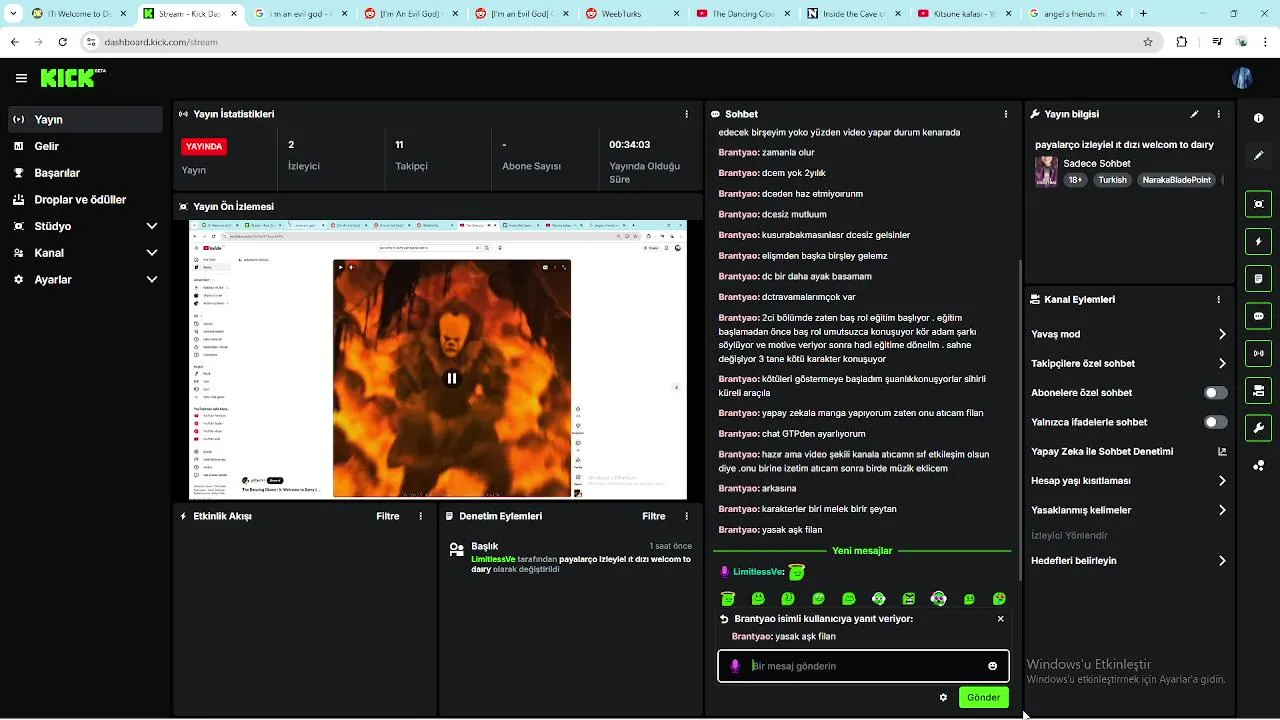Open Yapay Zeka ile Sohbet Denetimi link
The height and width of the screenshot is (720, 1280).
(1129, 451)
